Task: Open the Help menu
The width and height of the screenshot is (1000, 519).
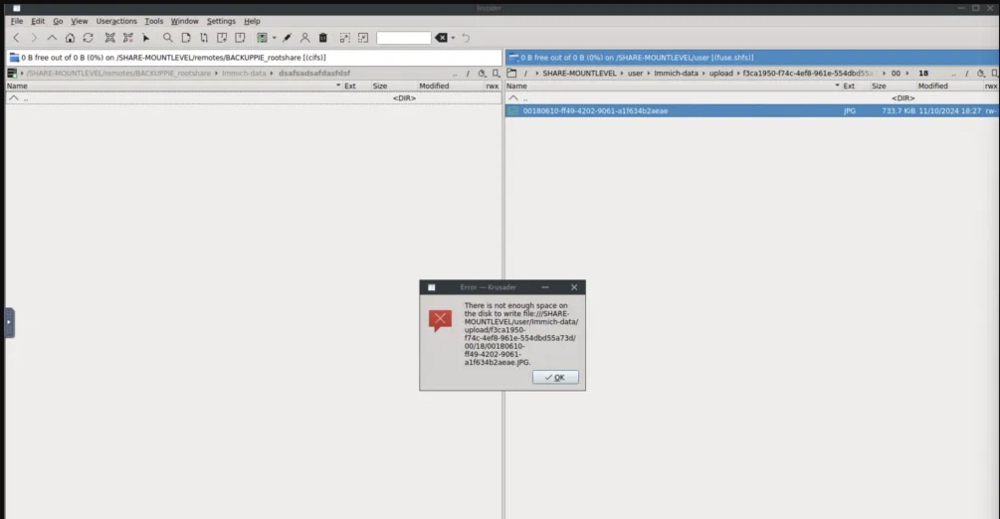Action: tap(252, 21)
